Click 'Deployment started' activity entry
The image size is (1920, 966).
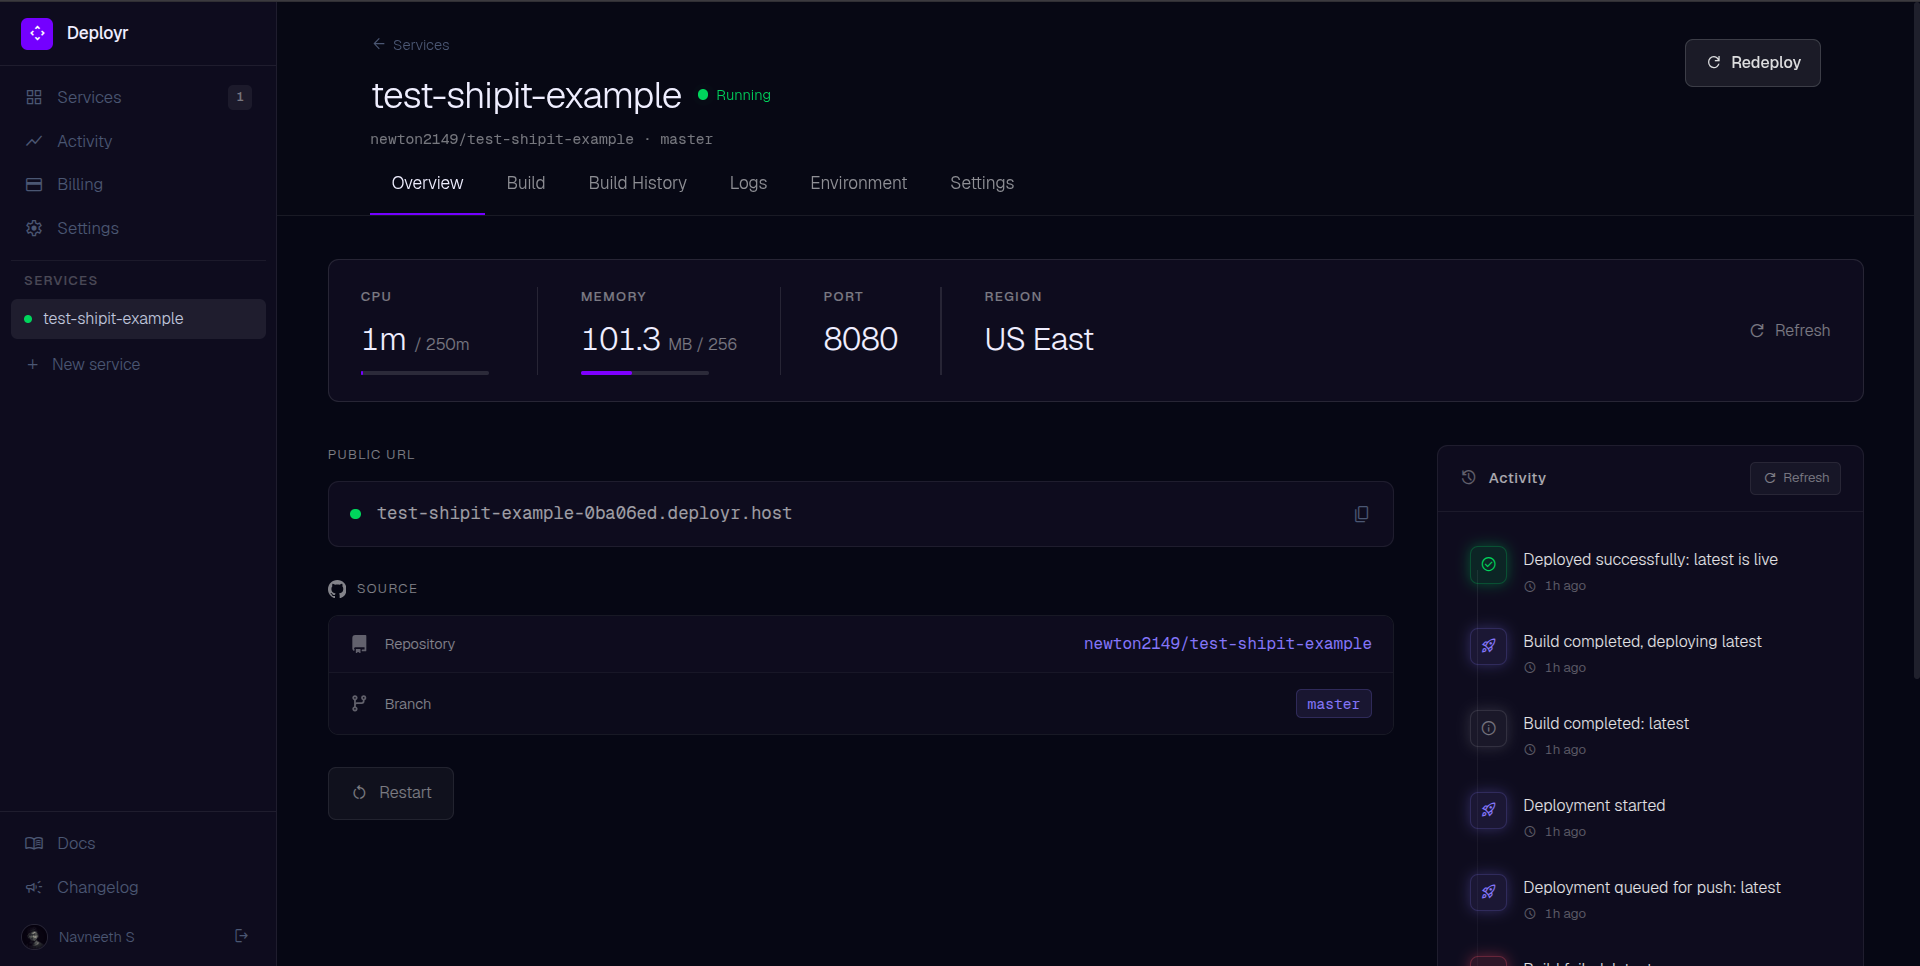1594,806
